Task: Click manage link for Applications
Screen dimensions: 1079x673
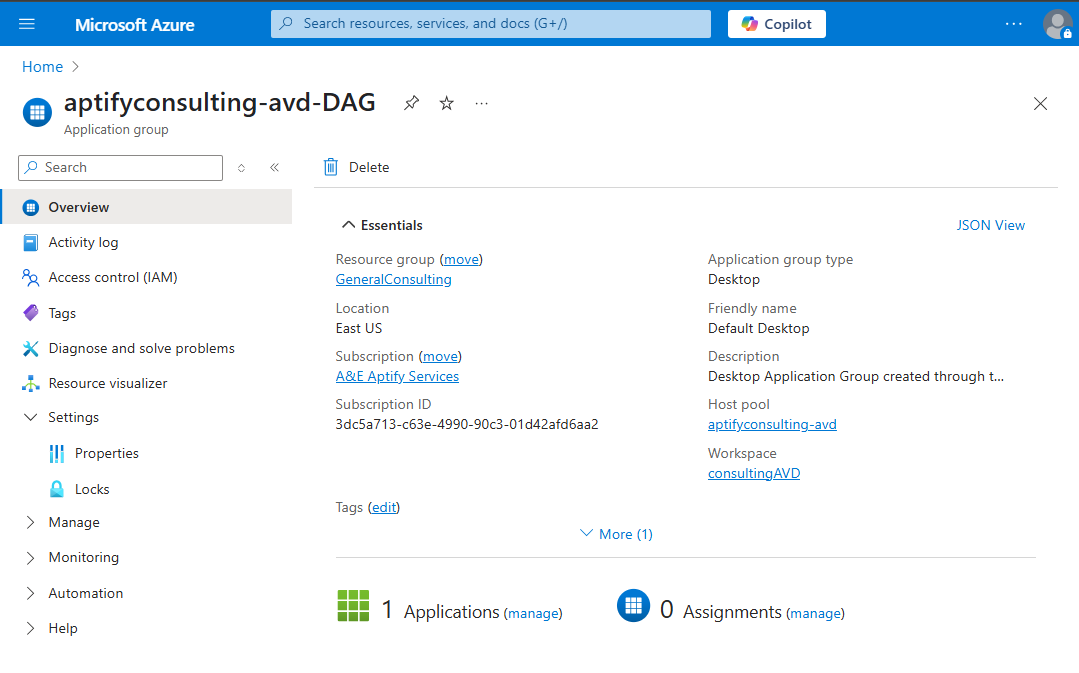Action: pos(533,613)
